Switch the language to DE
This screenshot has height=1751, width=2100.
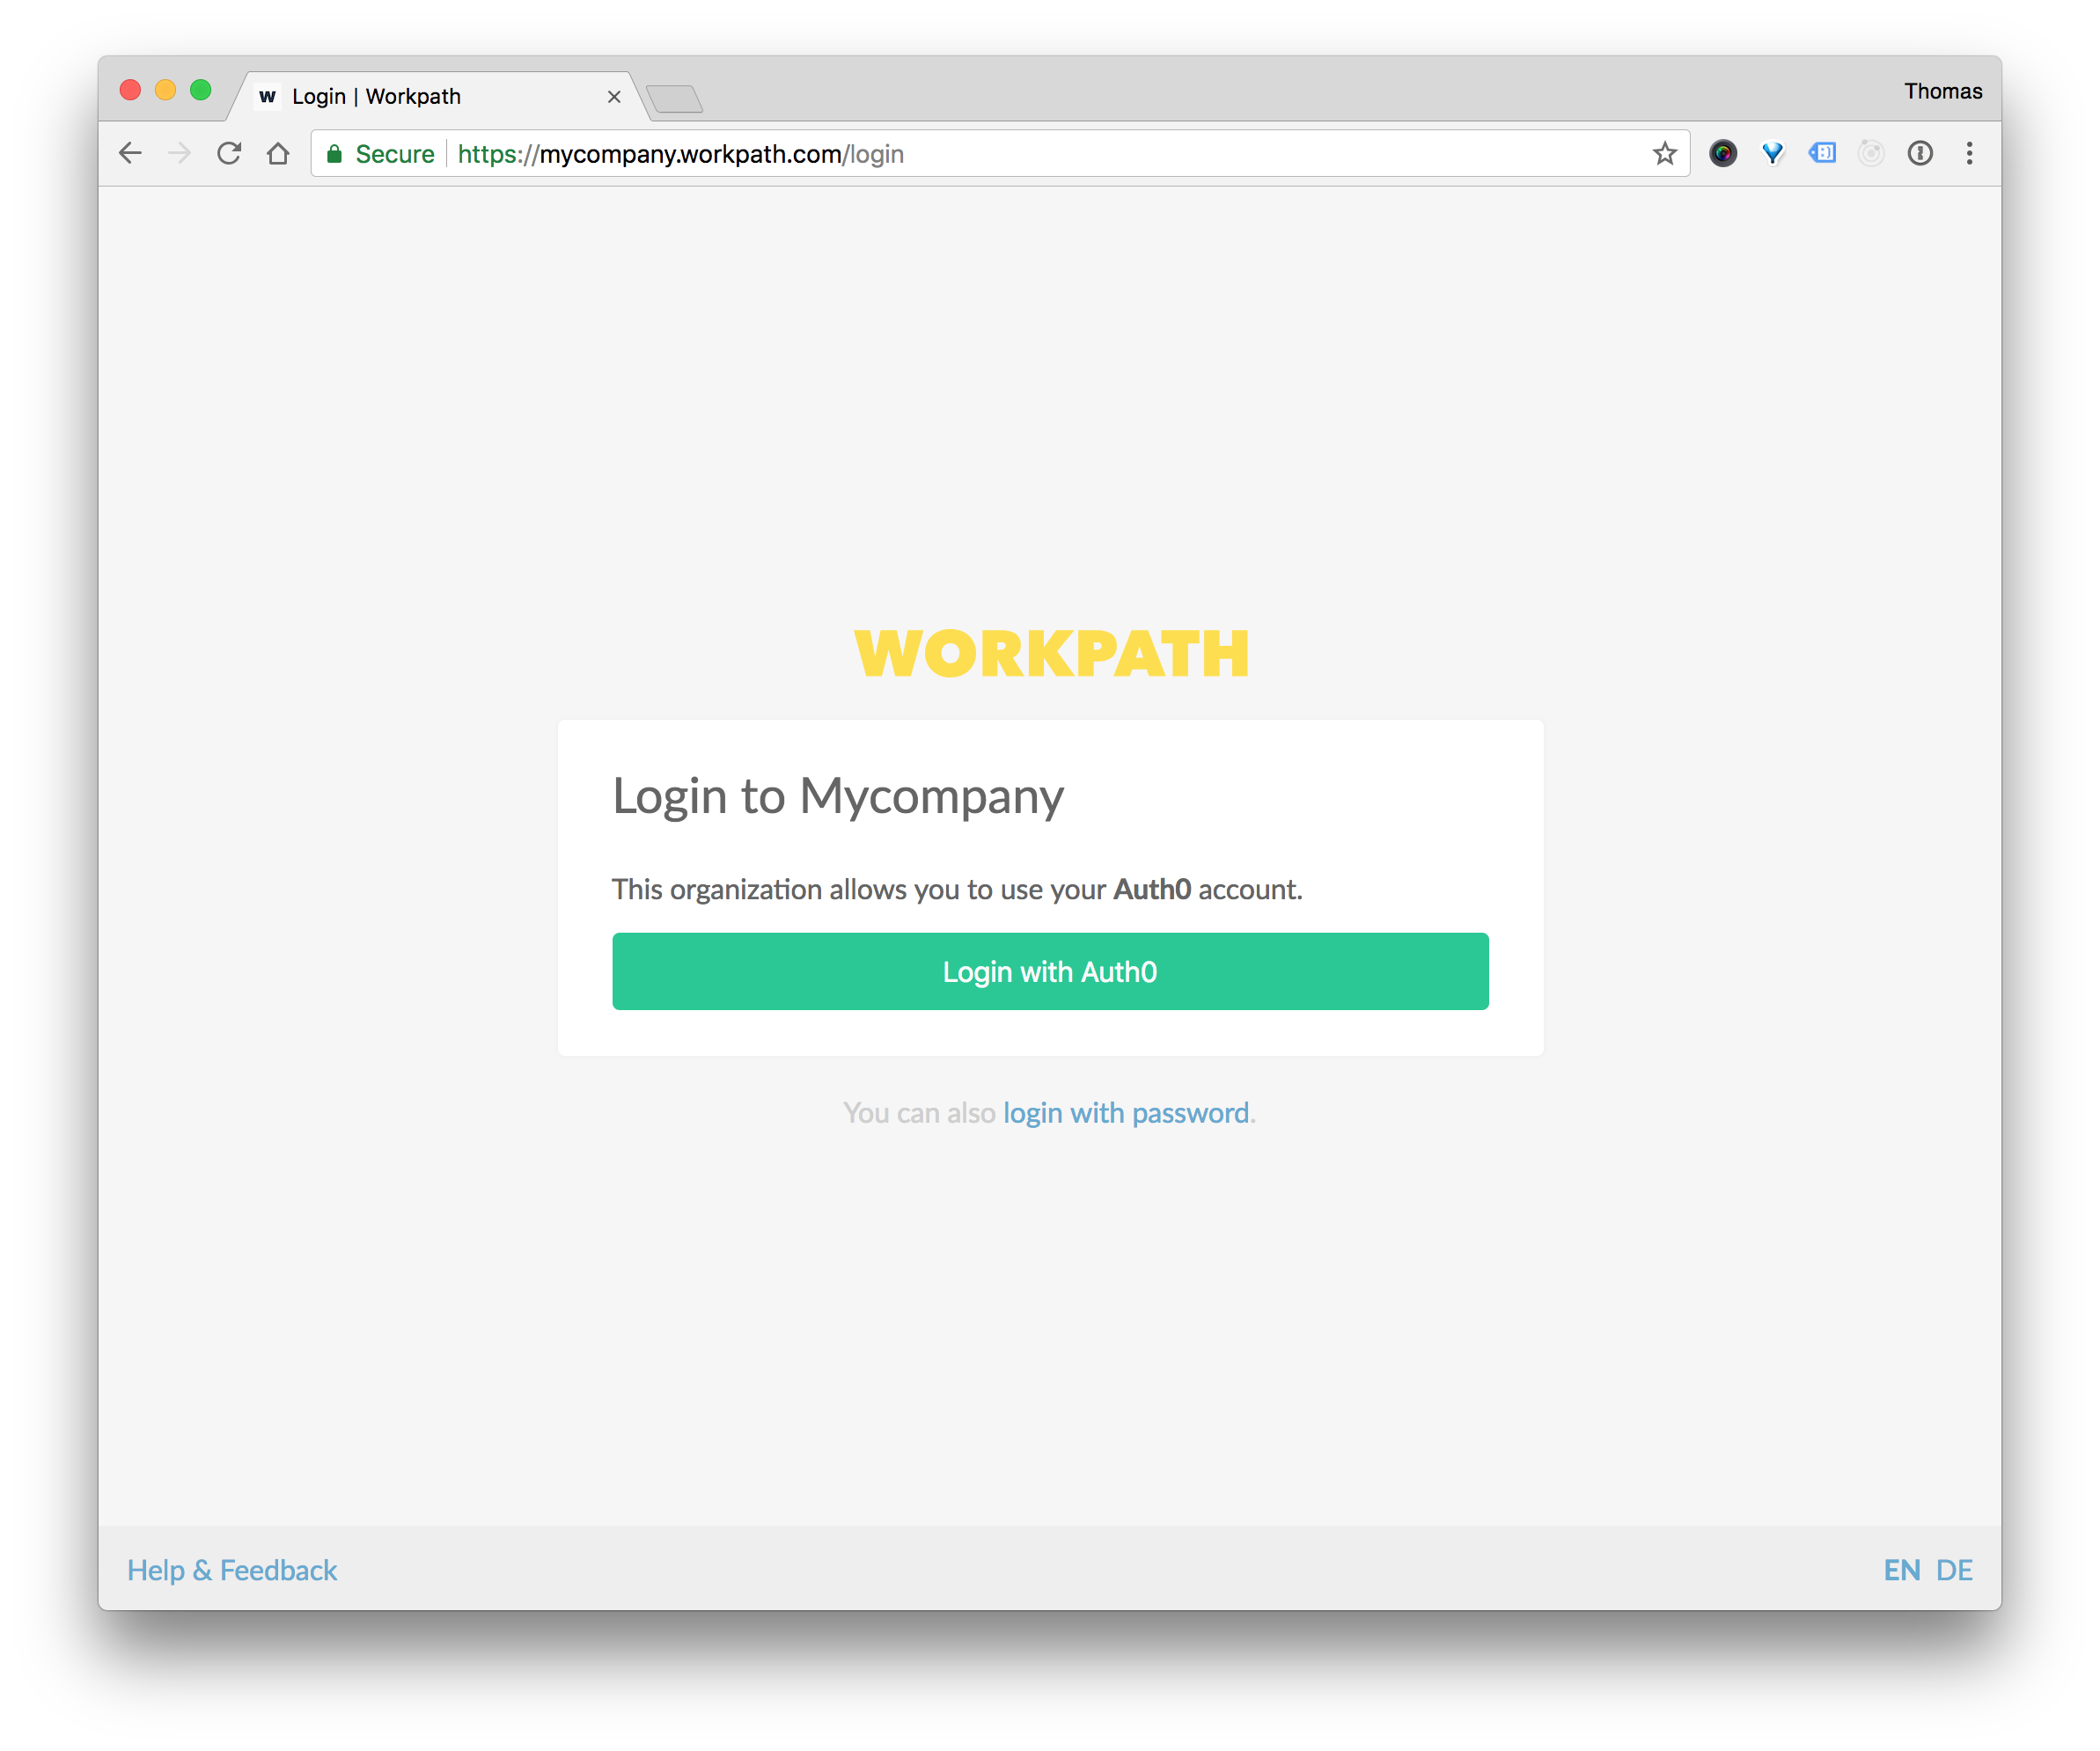click(1954, 1570)
